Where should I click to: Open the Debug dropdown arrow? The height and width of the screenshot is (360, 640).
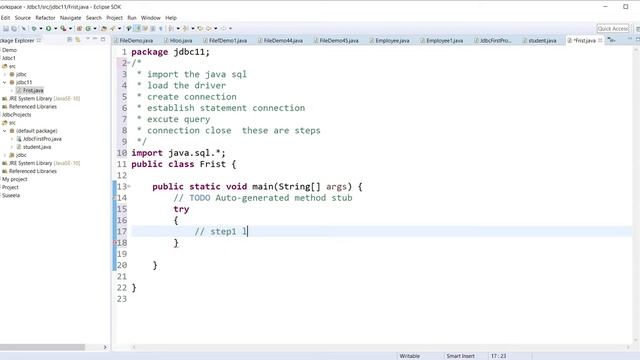(41, 29)
